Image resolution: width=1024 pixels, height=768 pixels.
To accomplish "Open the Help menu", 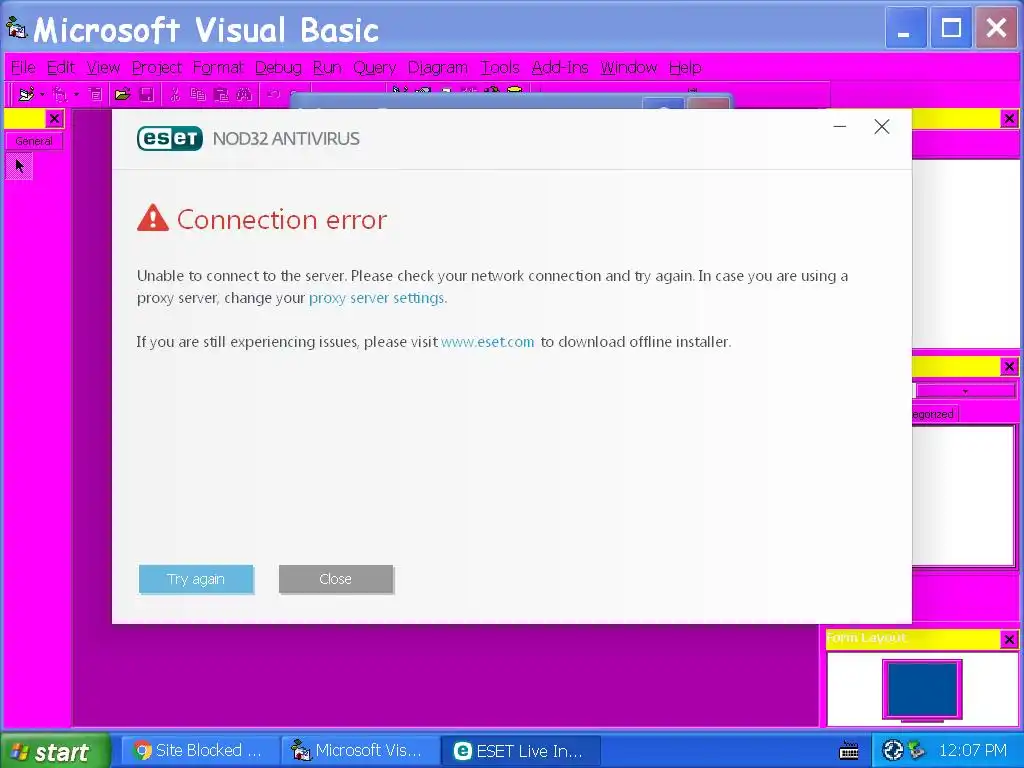I will point(685,67).
